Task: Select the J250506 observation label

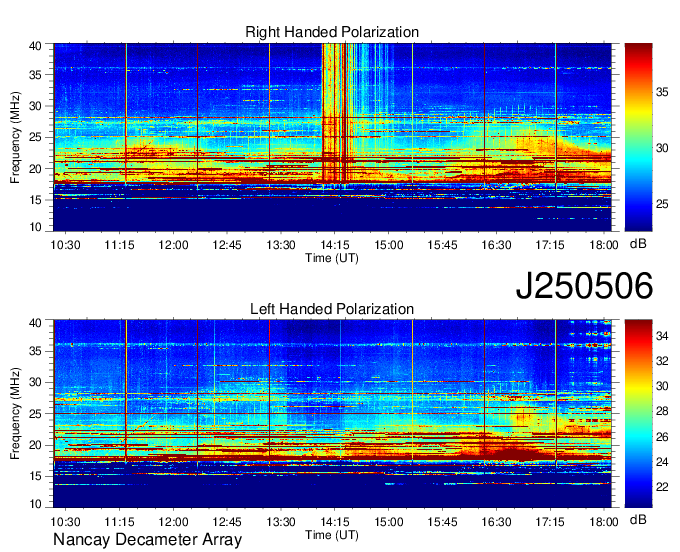Action: 584,286
